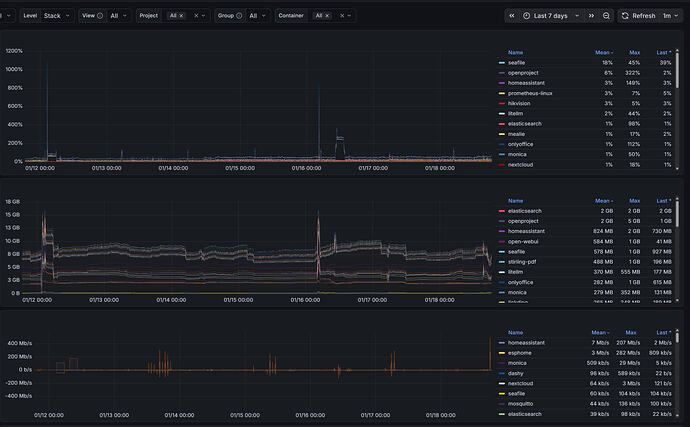This screenshot has width=690, height=427.
Task: Sort memory panel legend by Mean column
Action: click(x=600, y=200)
